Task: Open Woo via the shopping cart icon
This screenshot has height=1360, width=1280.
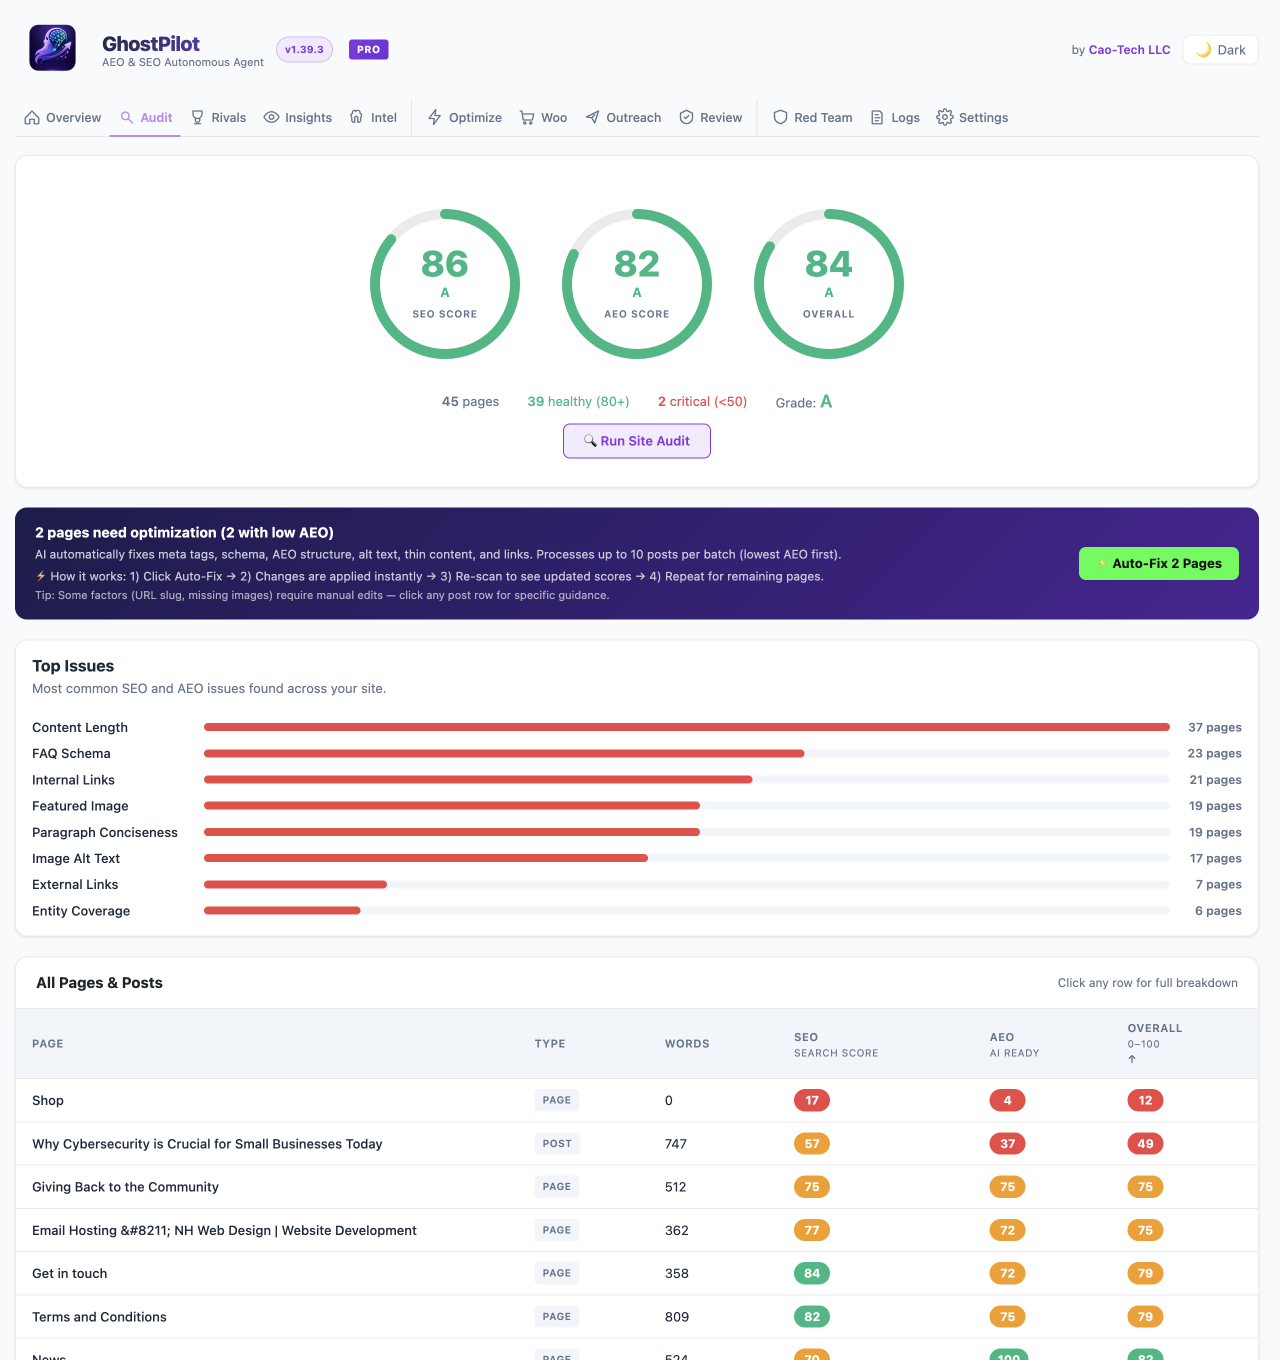Action: pyautogui.click(x=527, y=117)
